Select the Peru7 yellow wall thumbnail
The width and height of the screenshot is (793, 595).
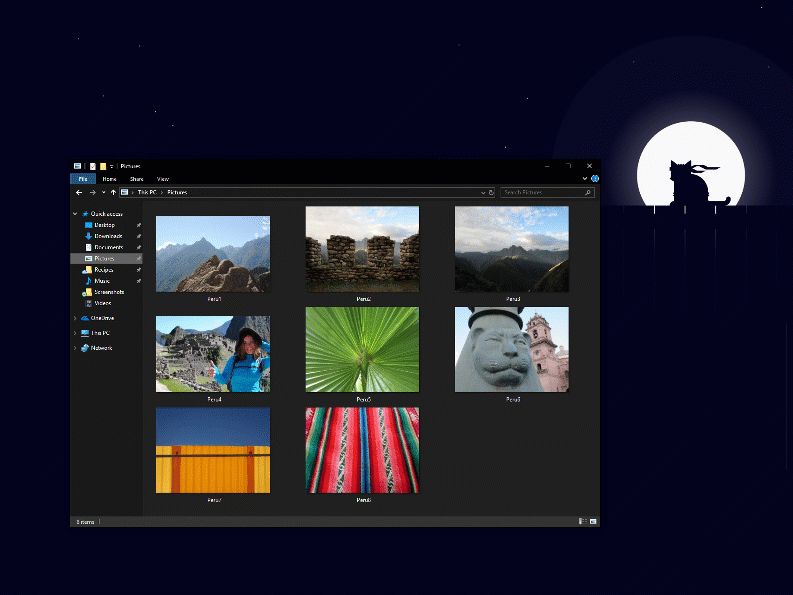[213, 450]
